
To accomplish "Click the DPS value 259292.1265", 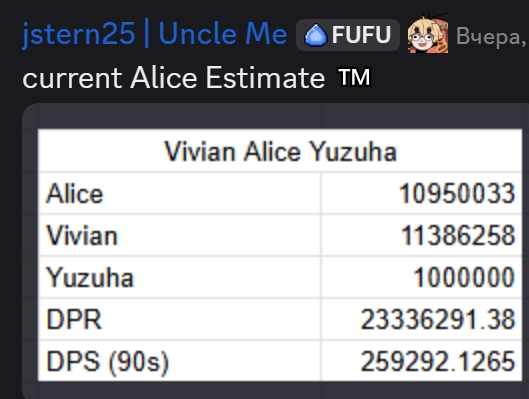I will point(438,361).
